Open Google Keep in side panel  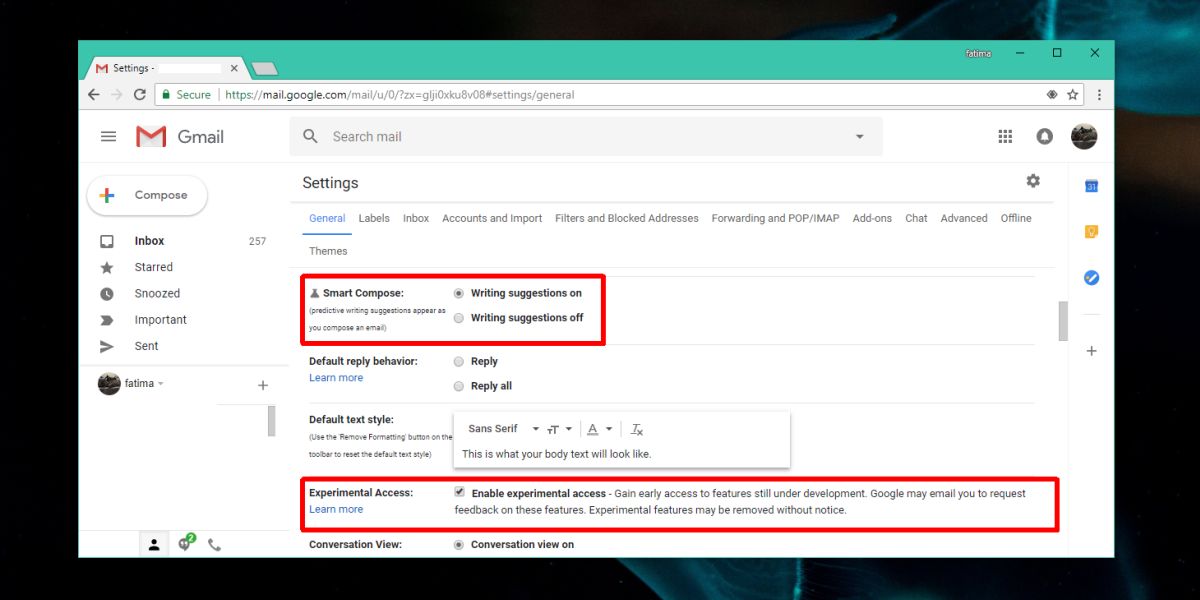[x=1091, y=232]
